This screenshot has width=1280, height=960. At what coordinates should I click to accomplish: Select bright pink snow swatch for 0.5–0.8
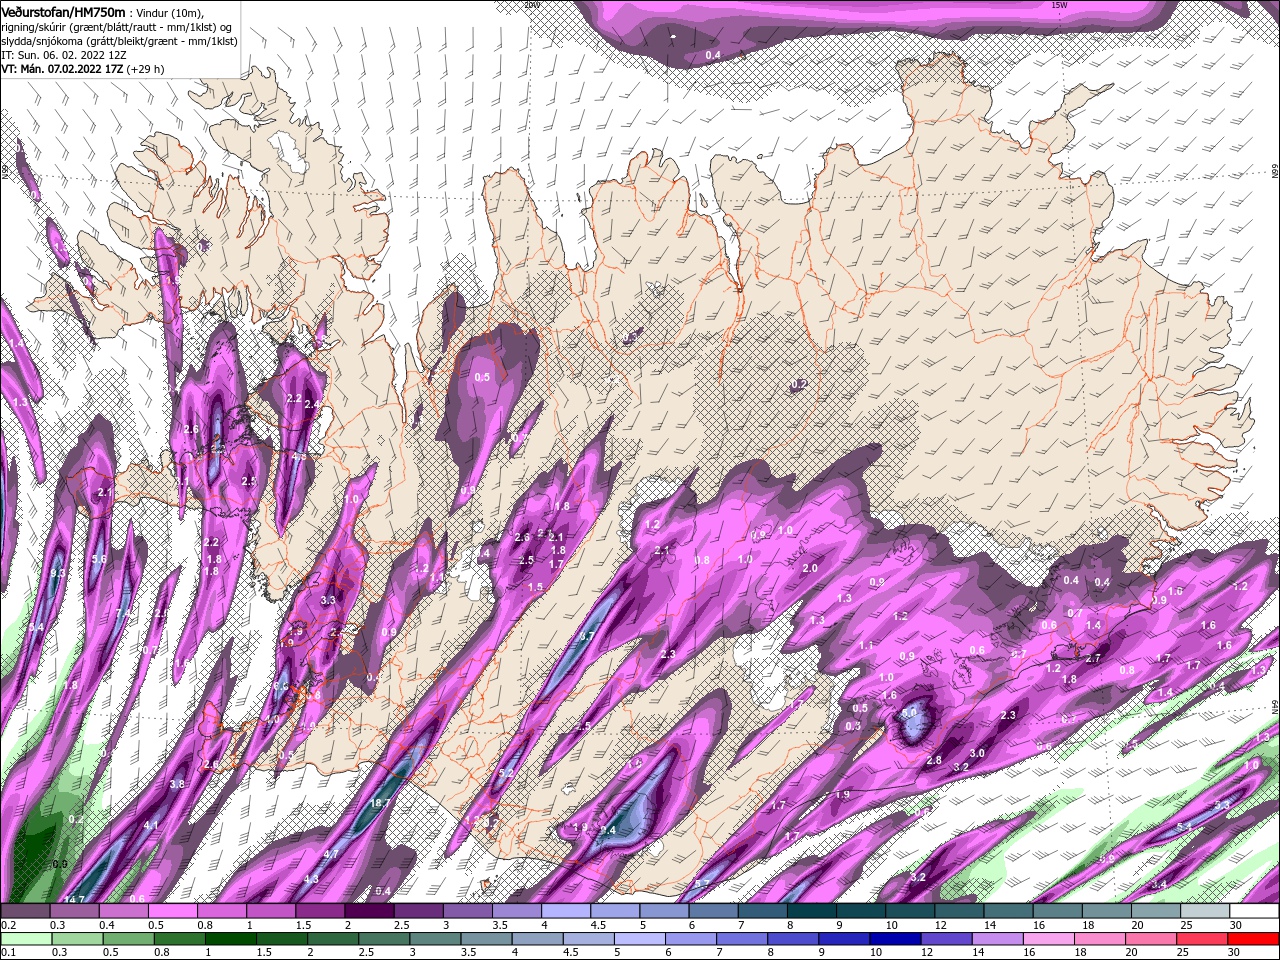tap(171, 911)
